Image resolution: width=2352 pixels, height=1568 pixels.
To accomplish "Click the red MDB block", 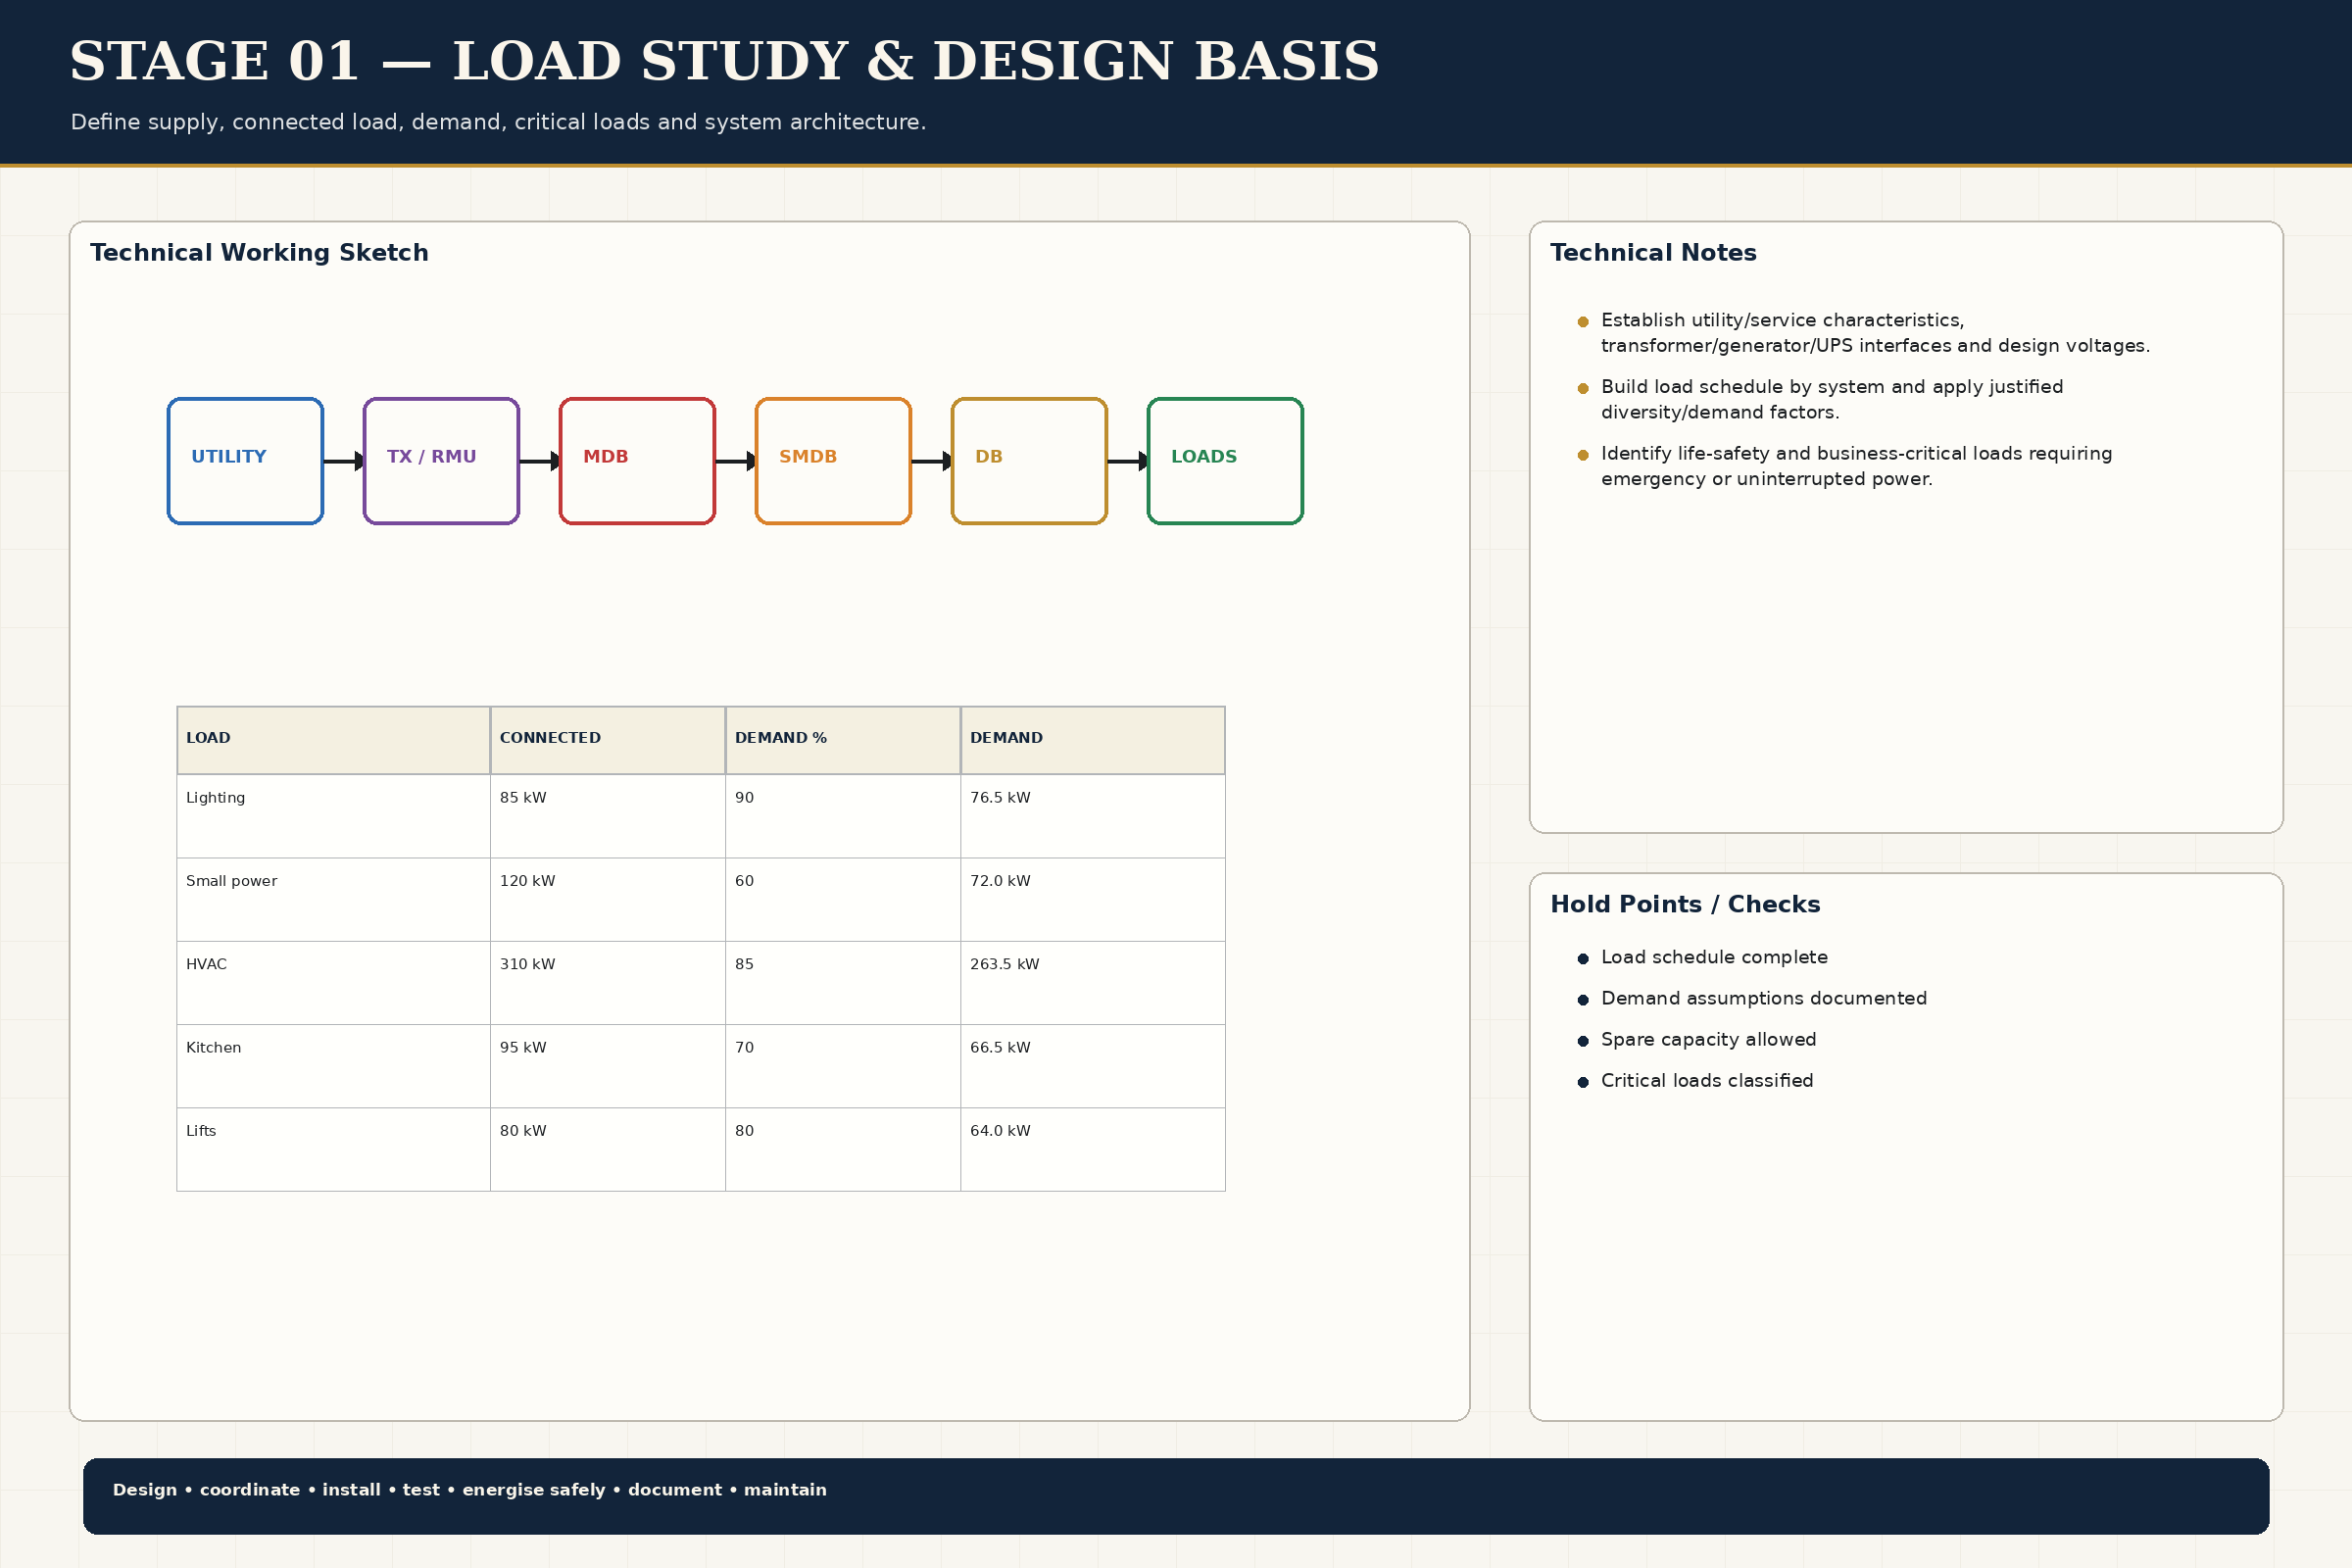I will 637,461.
